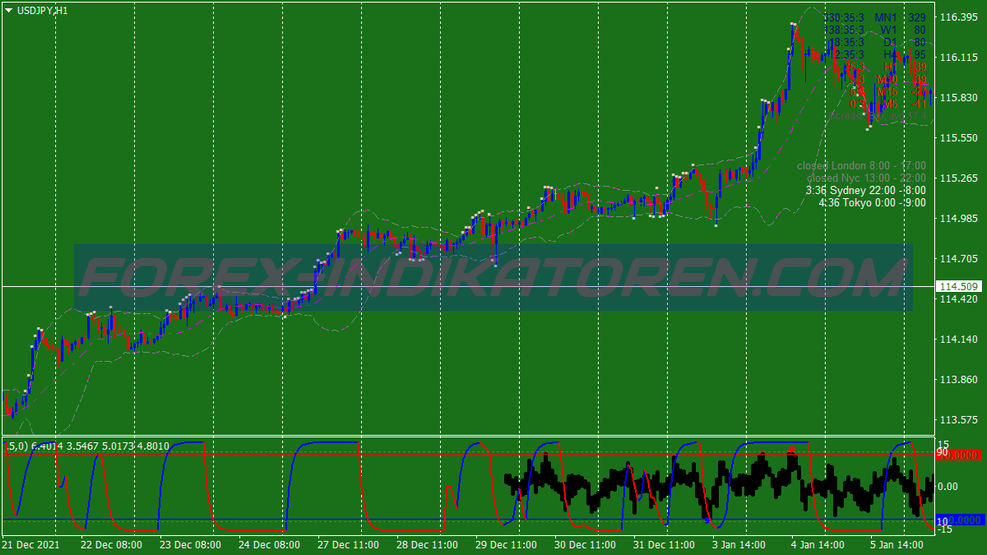Select the 115.830 price axis label
Screen dimensions: 987x555
click(959, 98)
